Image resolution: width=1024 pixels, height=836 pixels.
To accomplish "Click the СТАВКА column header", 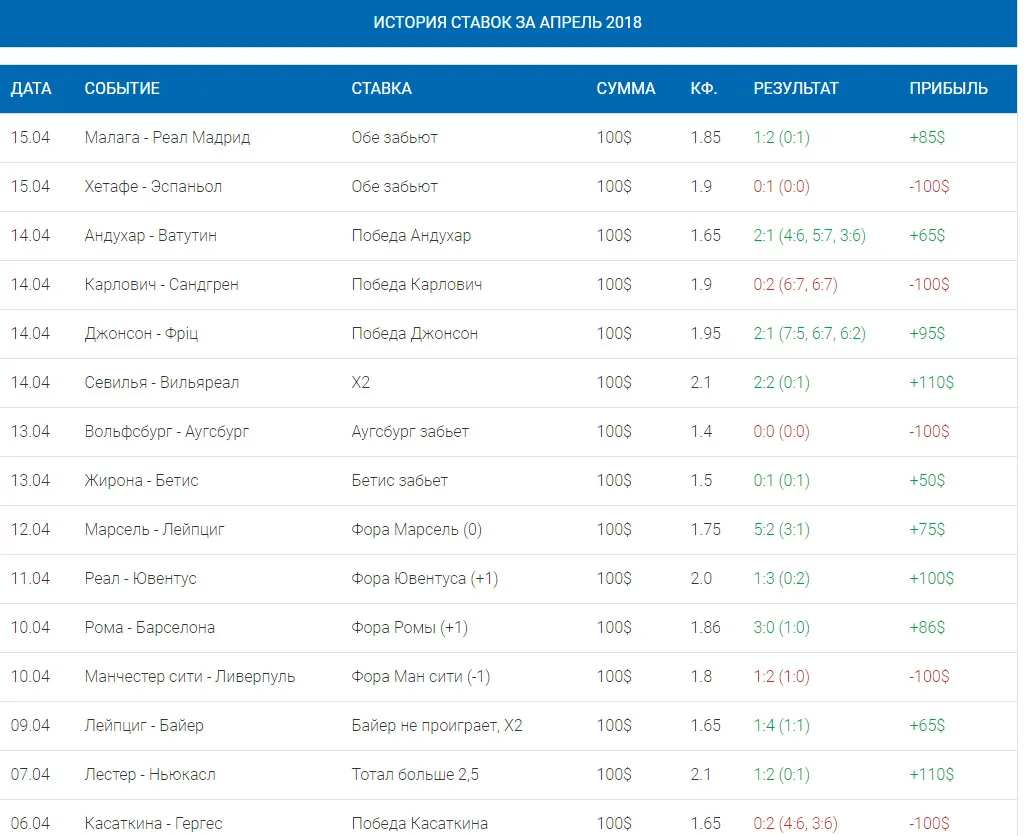I will [381, 88].
